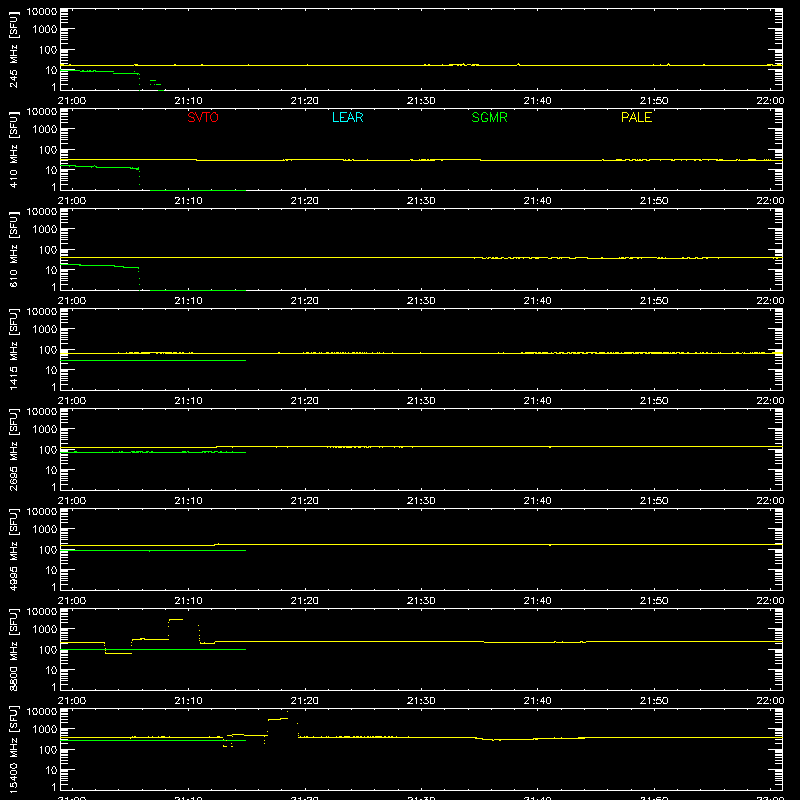Click the 21:40 tick under the 4995 MHz panel
Screen dimensions: 800x800
pyautogui.click(x=537, y=601)
